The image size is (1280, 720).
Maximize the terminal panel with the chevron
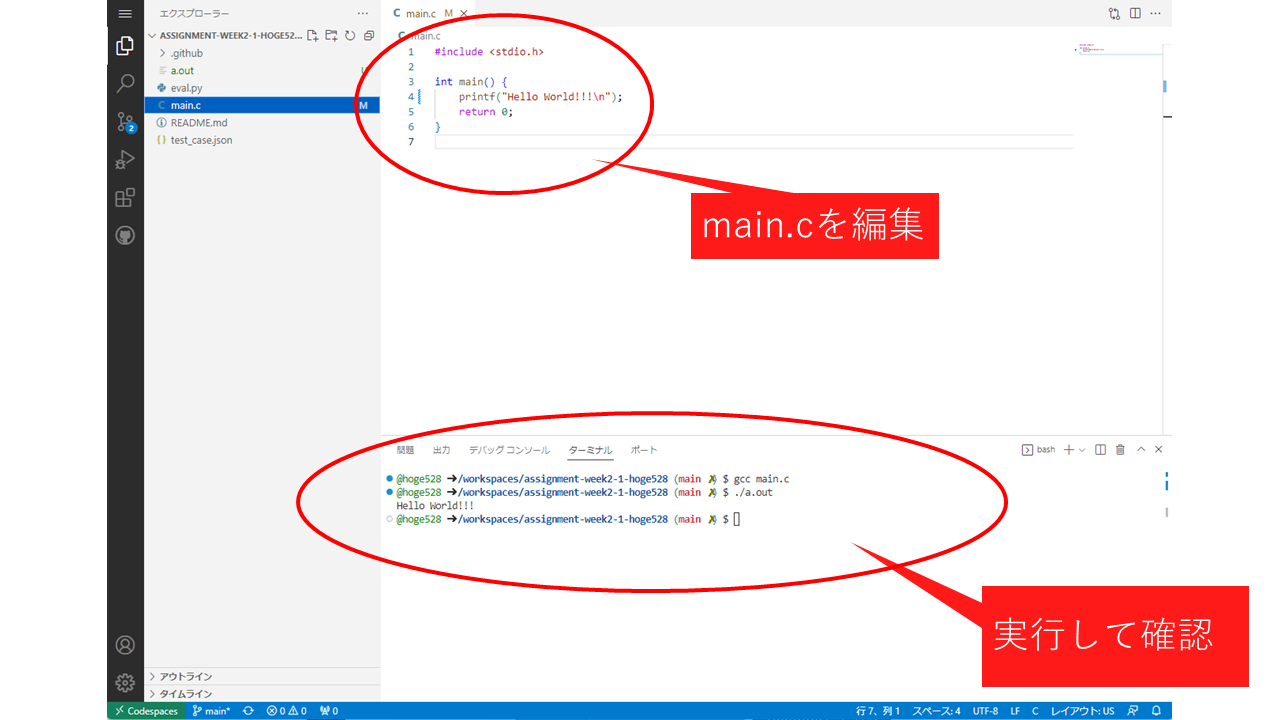tap(1141, 450)
